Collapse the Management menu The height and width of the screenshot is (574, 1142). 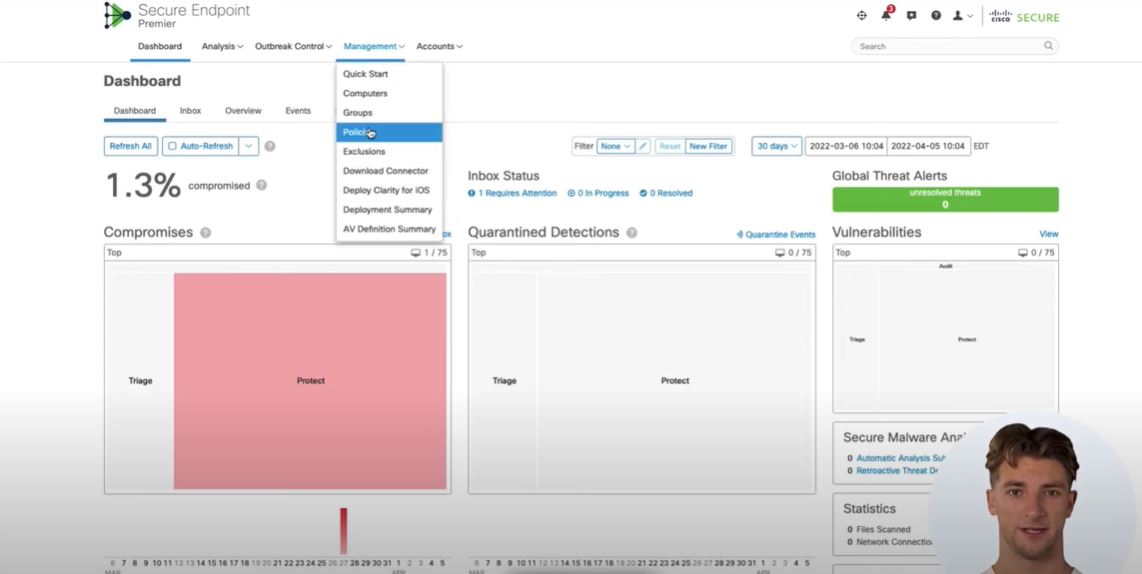pos(374,46)
